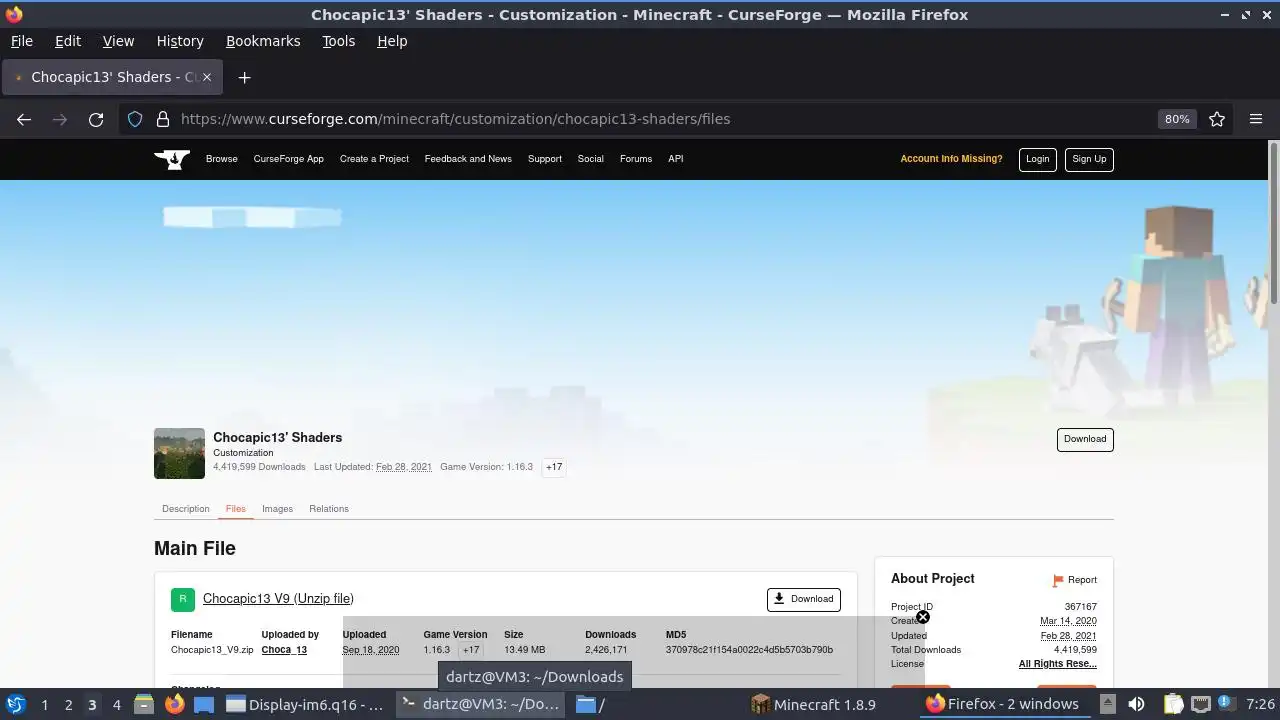Switch to the Files tab
Screen dimensions: 1280x720
click(x=236, y=509)
